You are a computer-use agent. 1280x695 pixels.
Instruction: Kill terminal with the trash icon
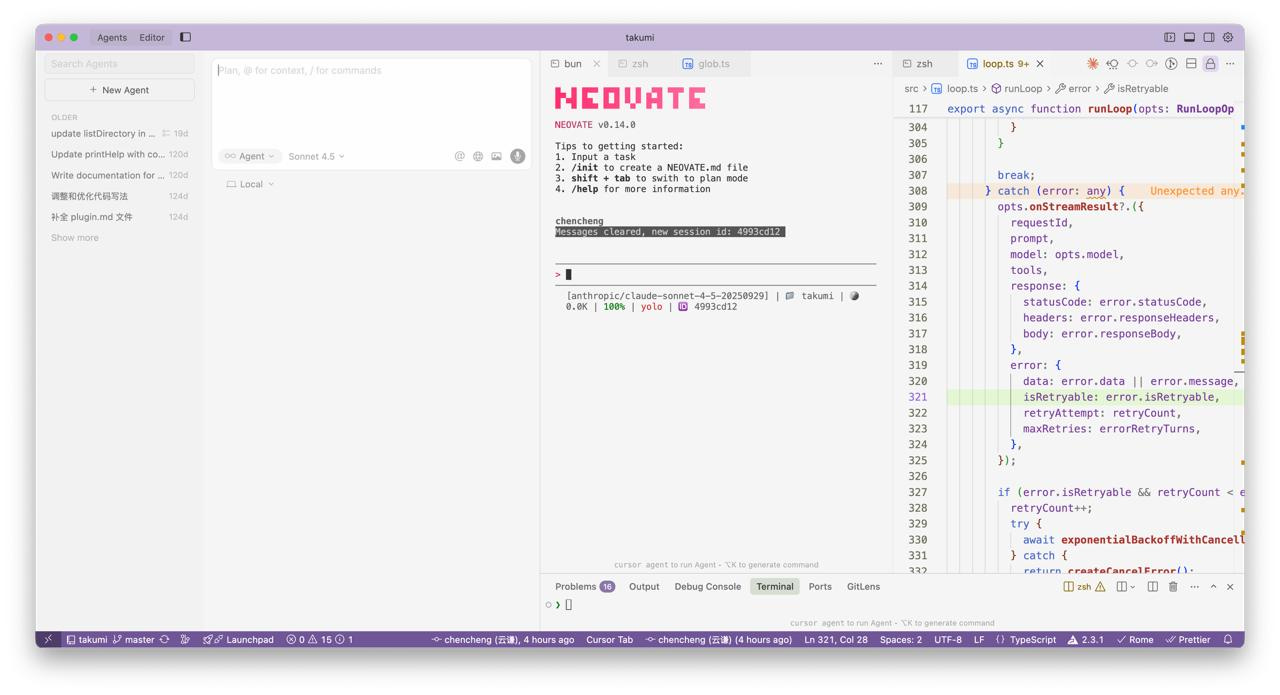point(1173,587)
